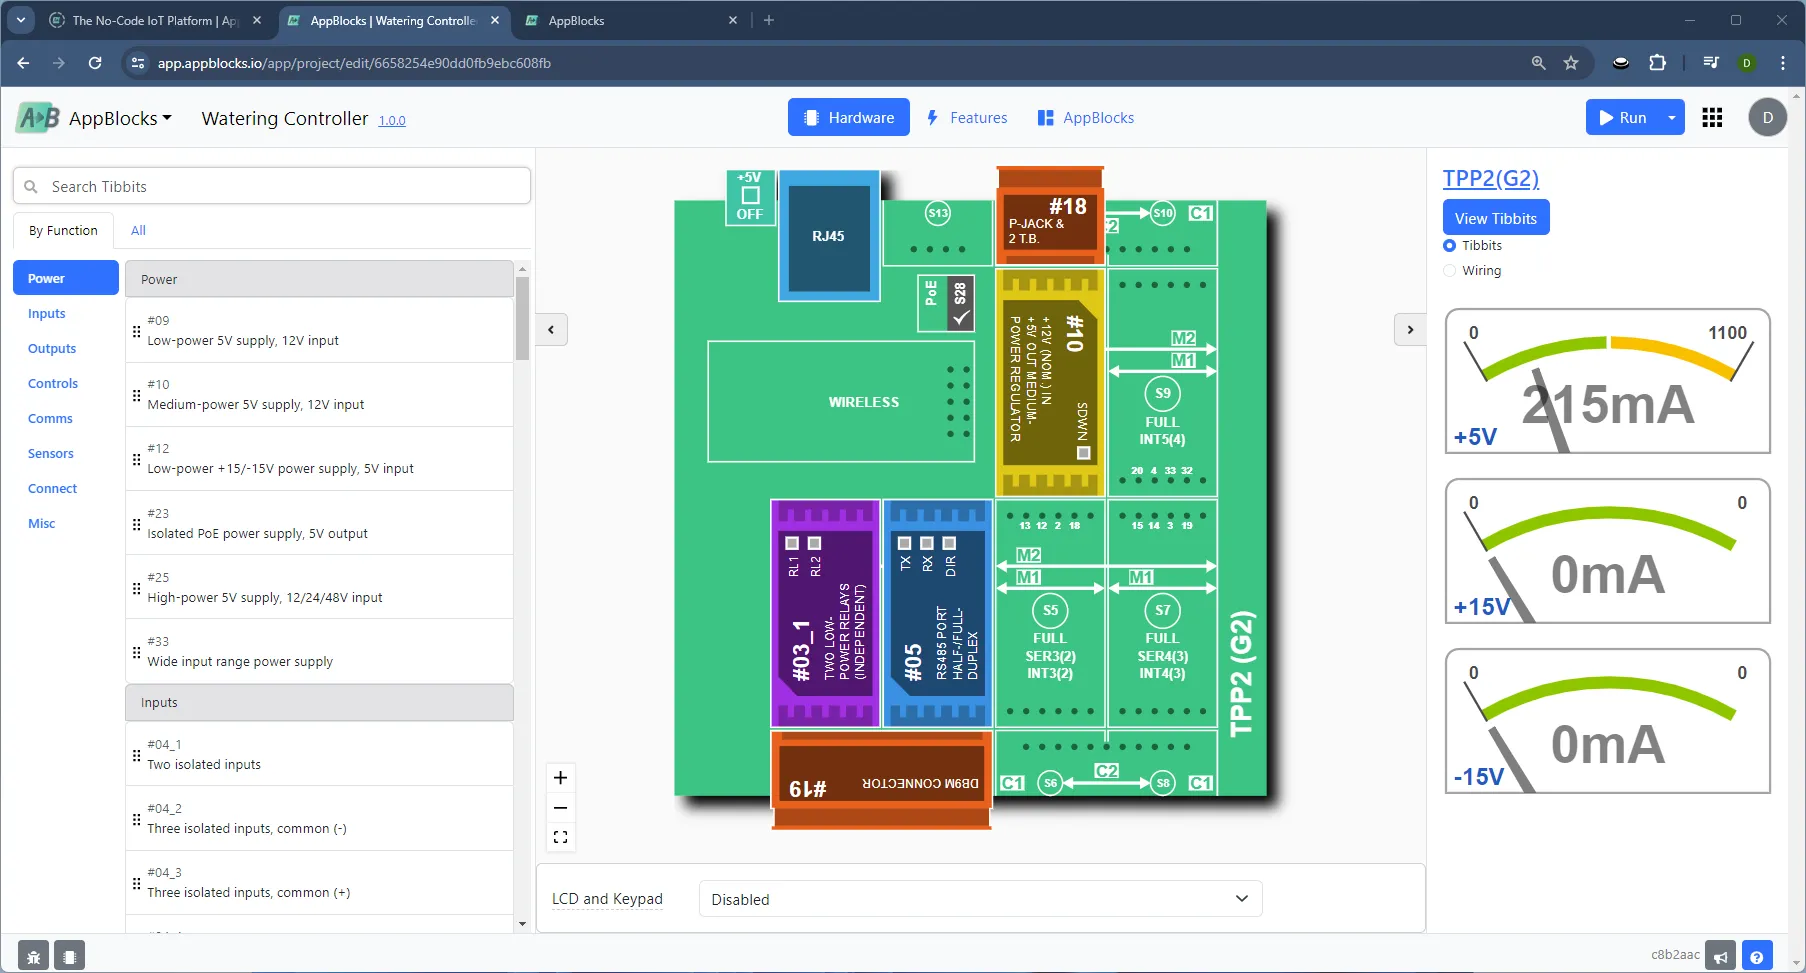This screenshot has height=973, width=1806.
Task: Click the search magnifier in Tibbits field
Action: pos(31,187)
